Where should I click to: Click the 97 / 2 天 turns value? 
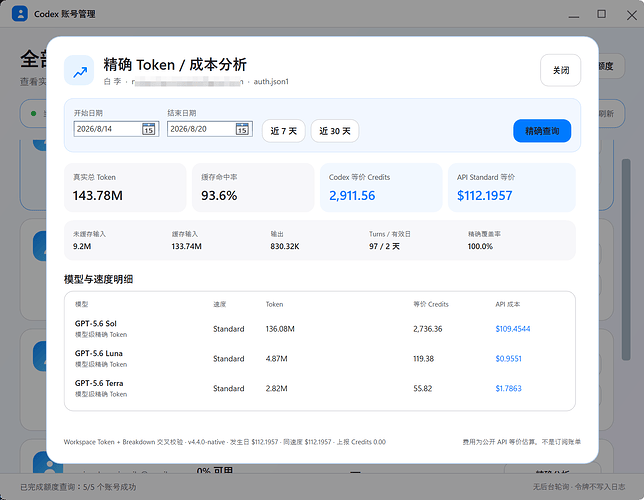coord(384,247)
